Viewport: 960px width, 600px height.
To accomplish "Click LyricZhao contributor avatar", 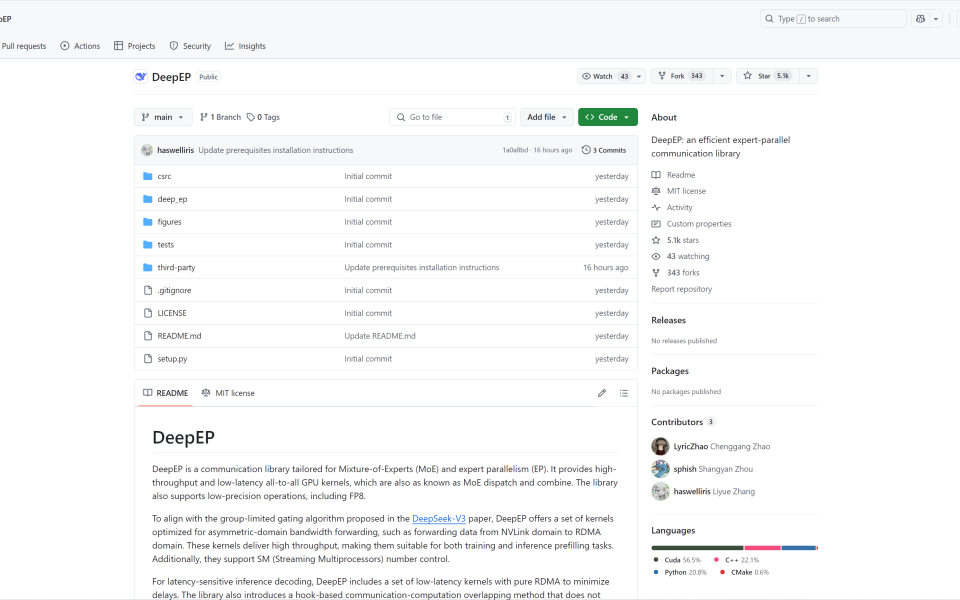I will [x=660, y=446].
